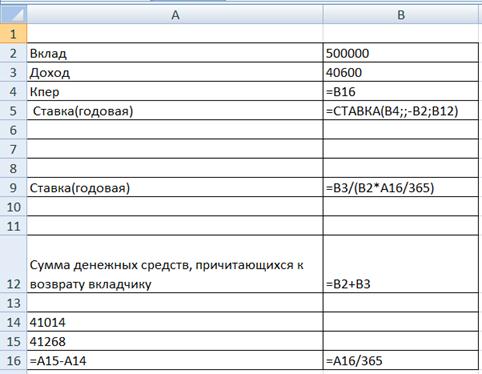Select row 16 header
Image resolution: width=482 pixels, height=374 pixels.
coord(13,361)
